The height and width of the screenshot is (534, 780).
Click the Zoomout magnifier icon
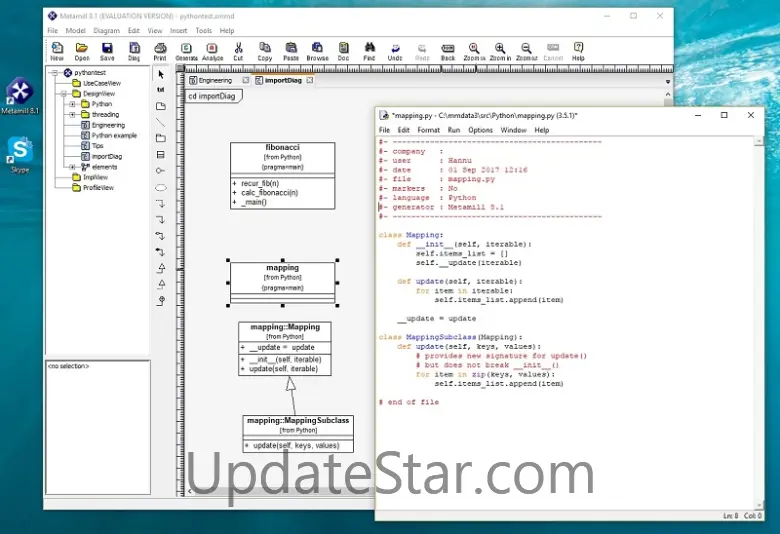click(x=526, y=51)
